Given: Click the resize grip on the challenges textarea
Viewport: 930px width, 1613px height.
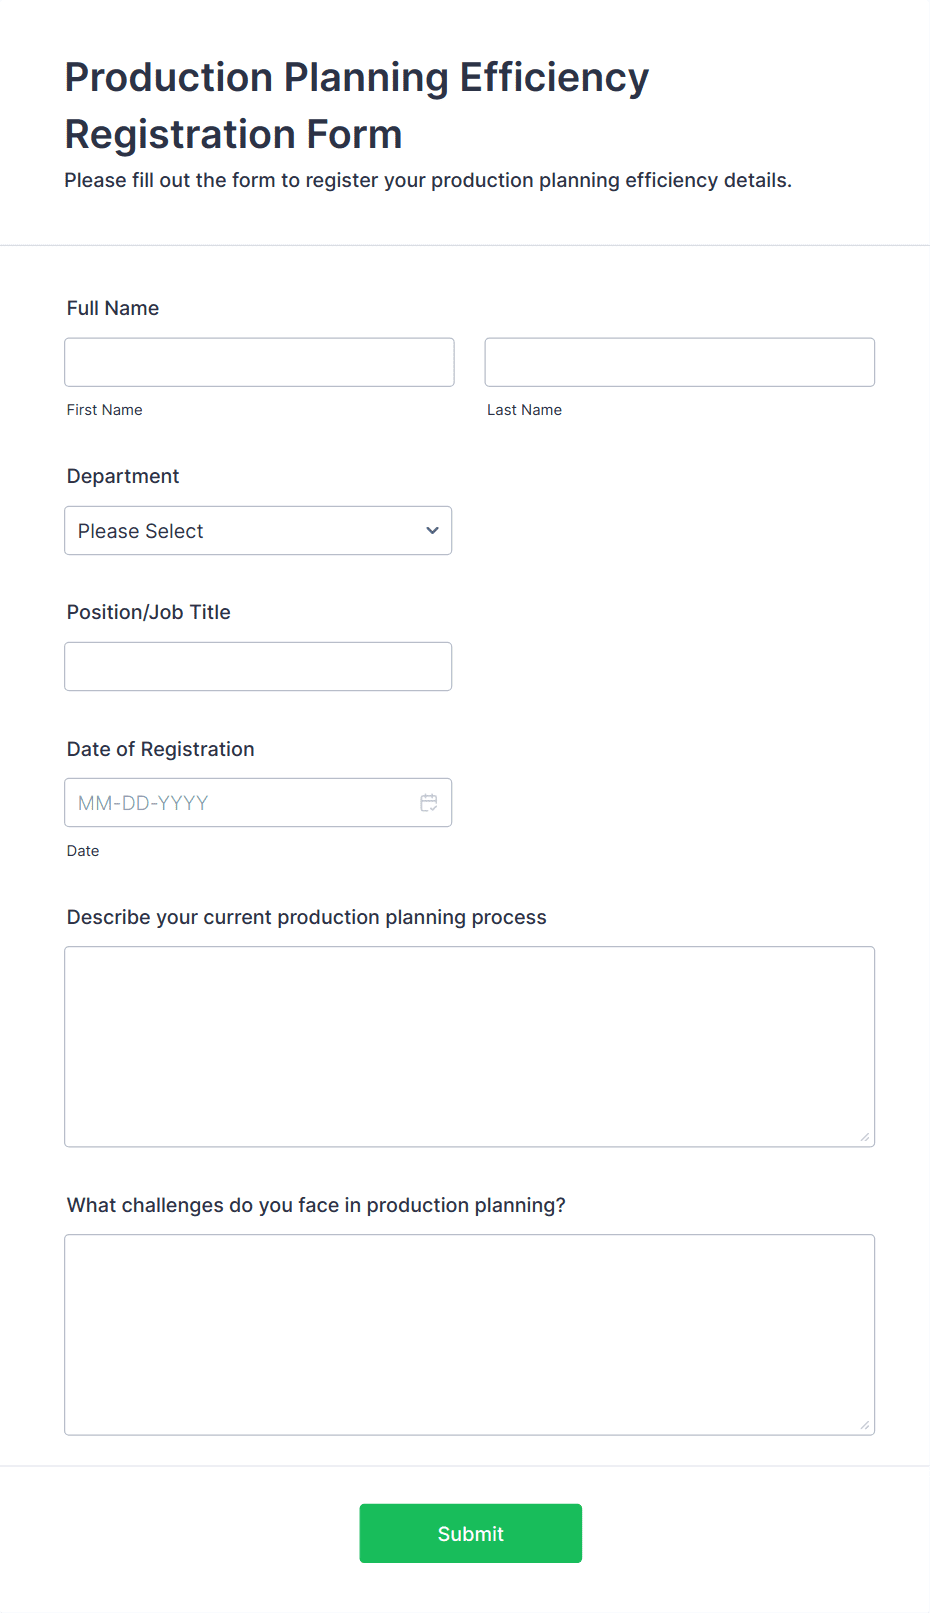Looking at the screenshot, I should coord(863,1424).
